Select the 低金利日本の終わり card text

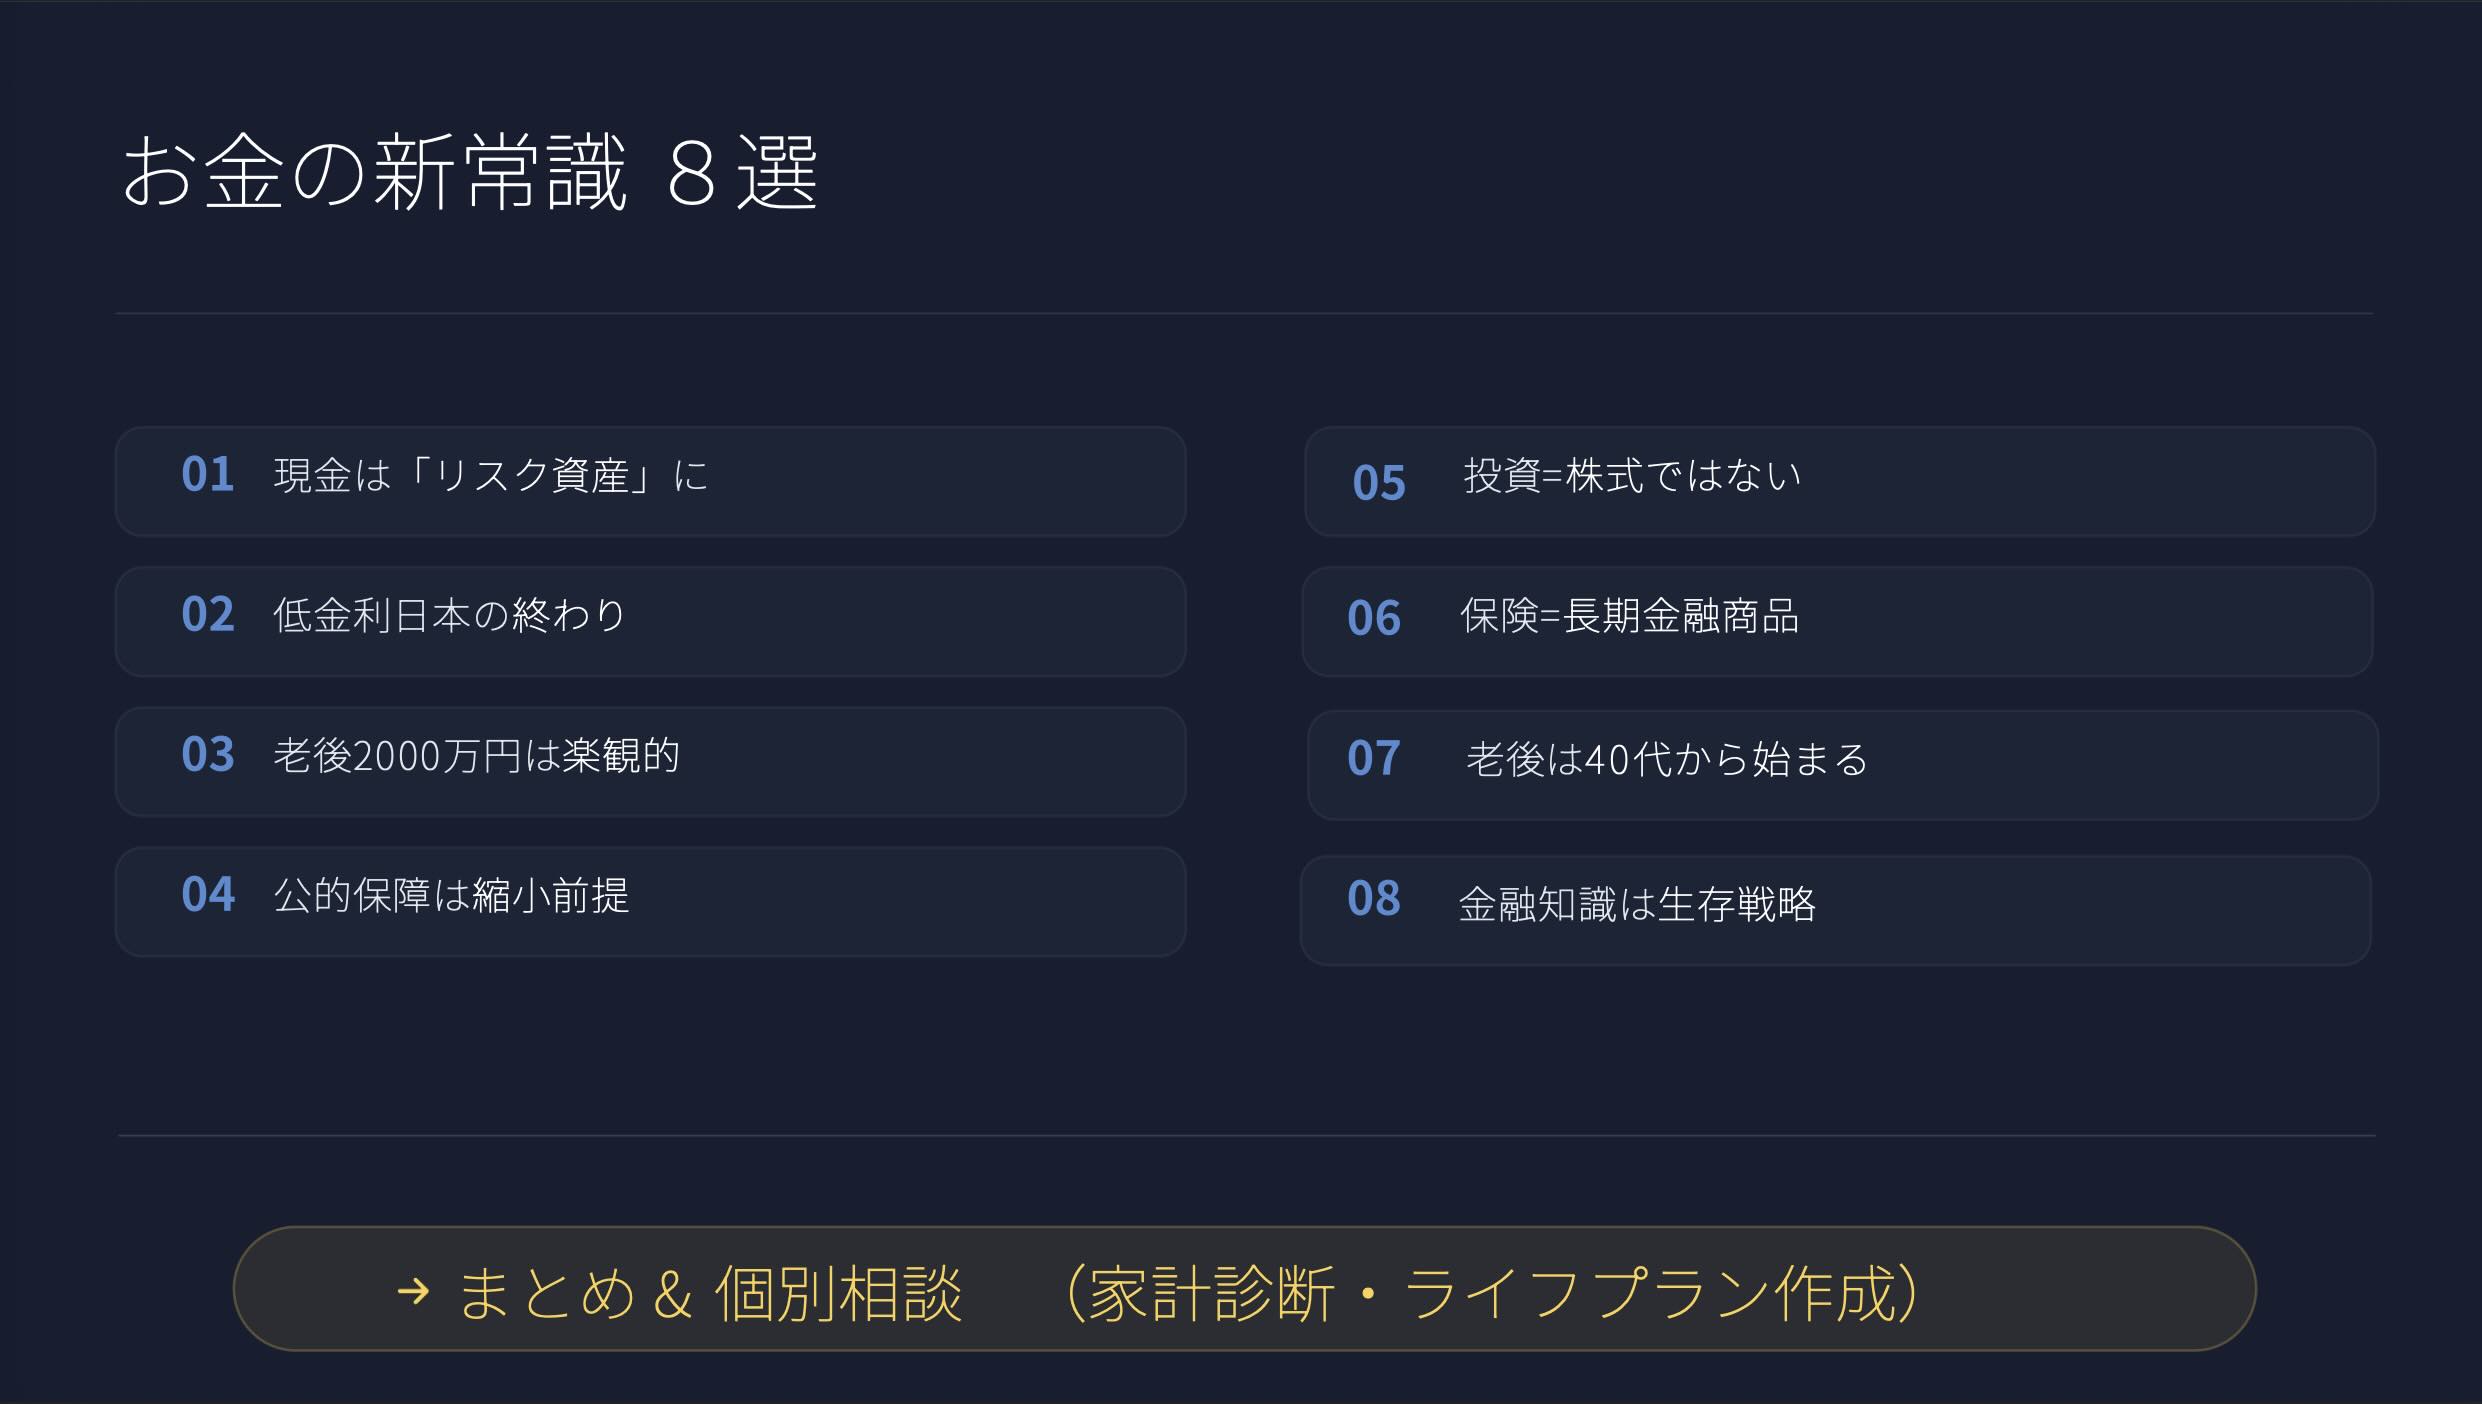coord(449,616)
